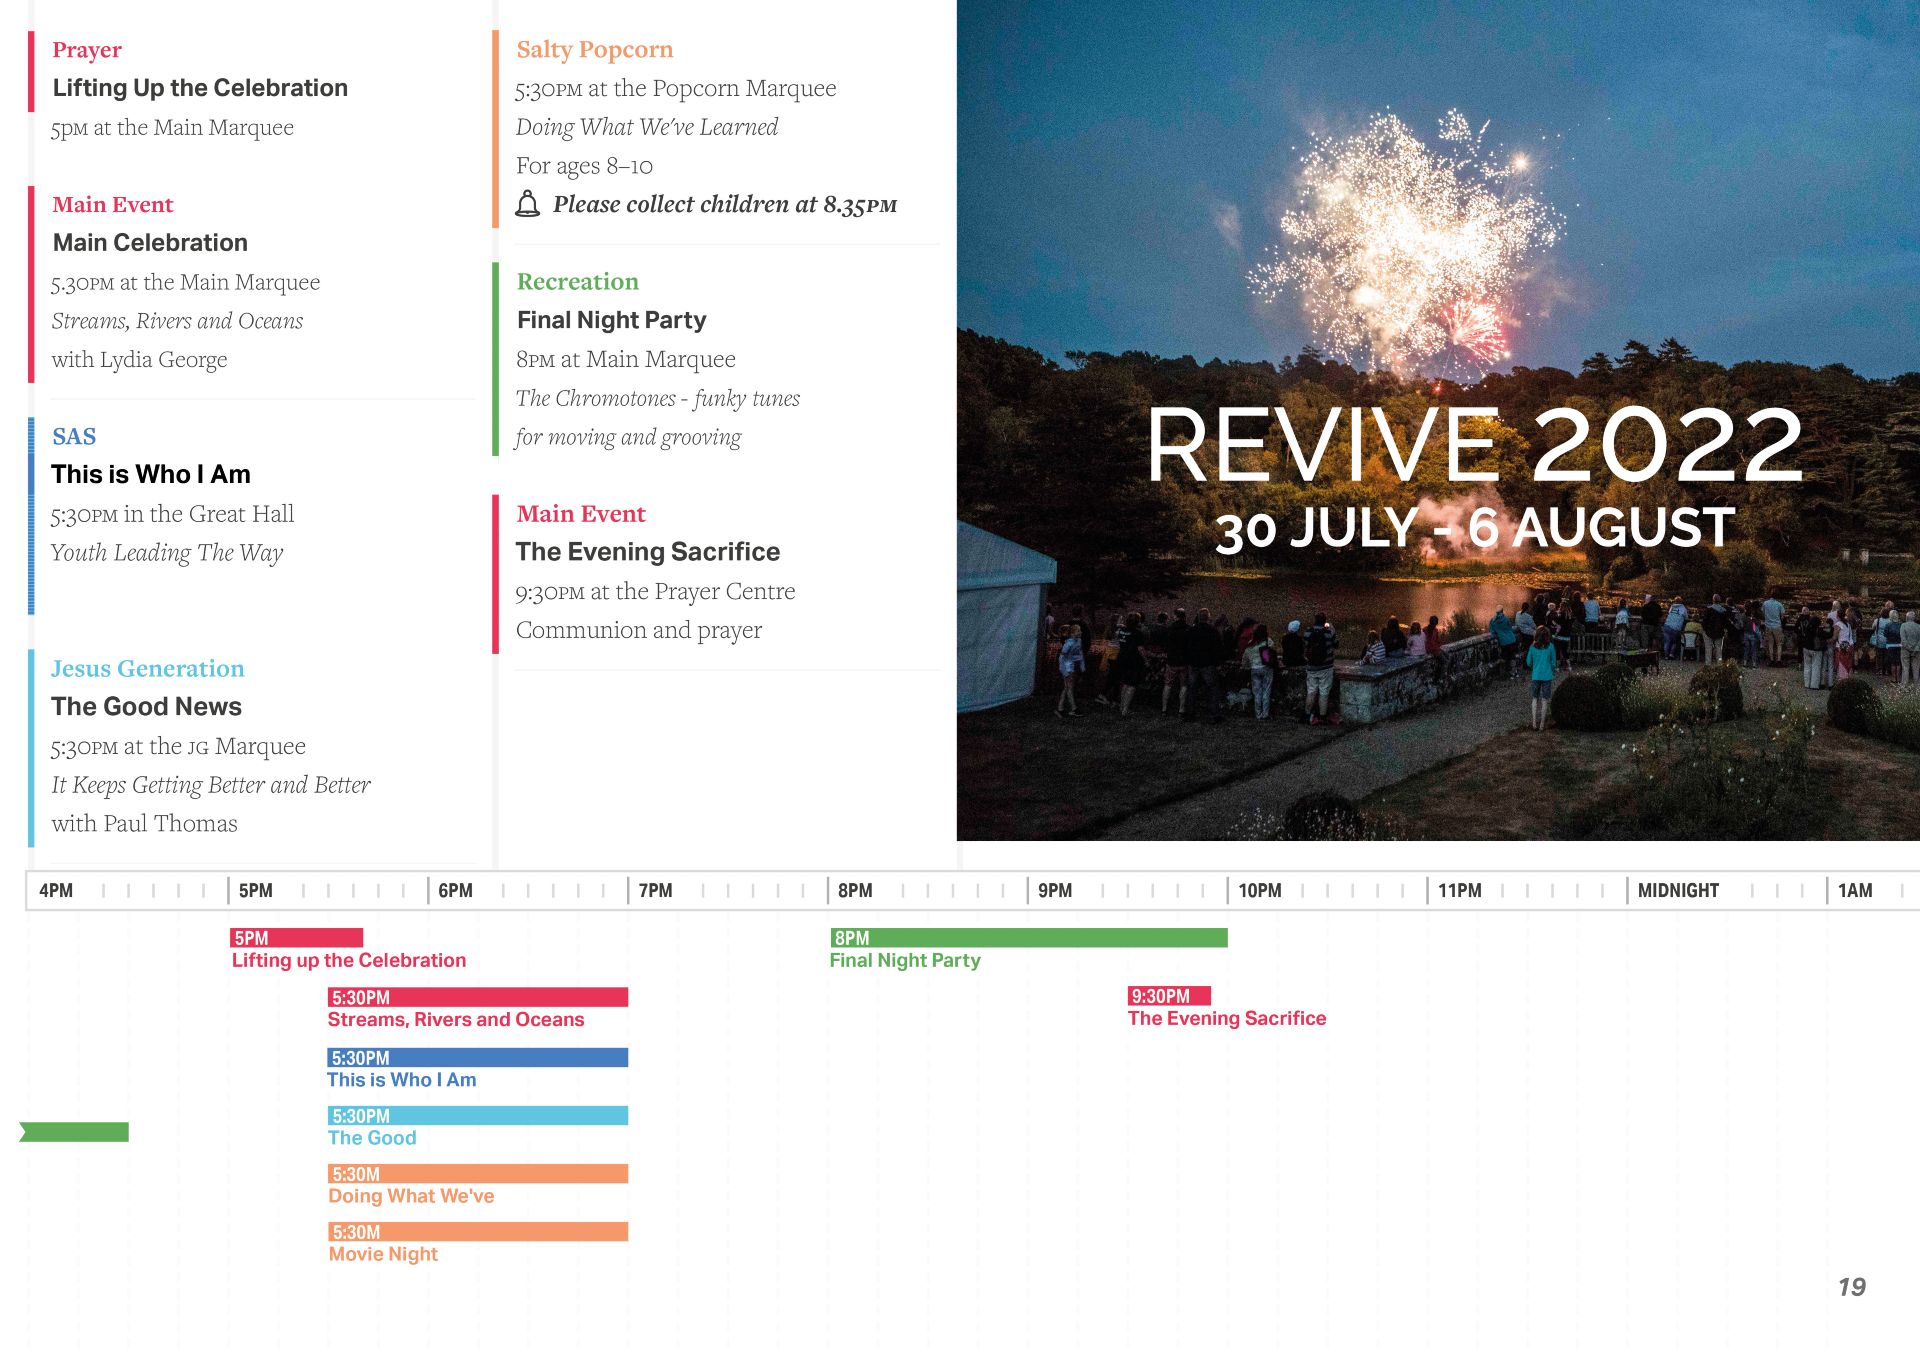Viewport: 1920px width, 1353px height.
Task: Click the REVIVE 2022 headline text
Action: pyautogui.click(x=1476, y=444)
